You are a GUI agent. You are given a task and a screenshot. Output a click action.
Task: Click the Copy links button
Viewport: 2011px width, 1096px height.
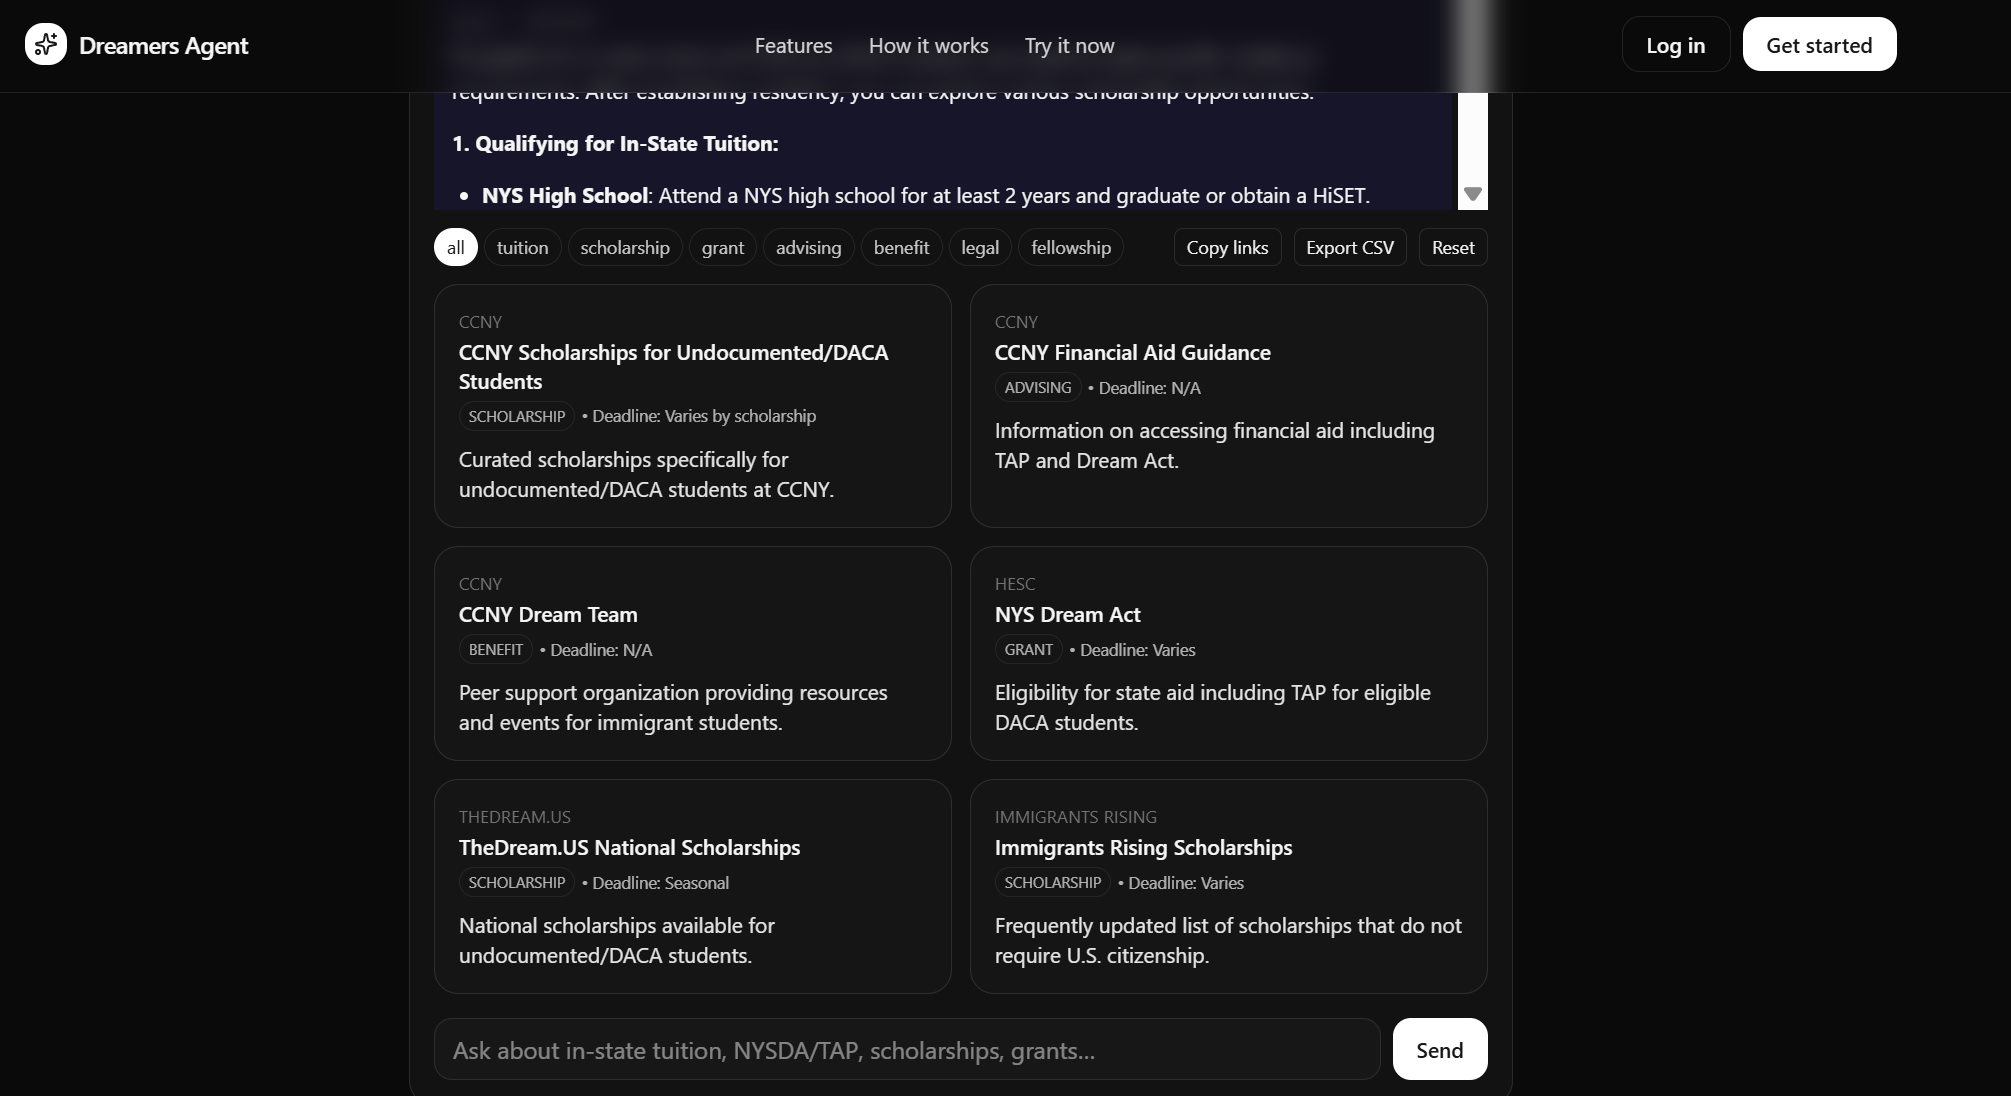(1227, 248)
